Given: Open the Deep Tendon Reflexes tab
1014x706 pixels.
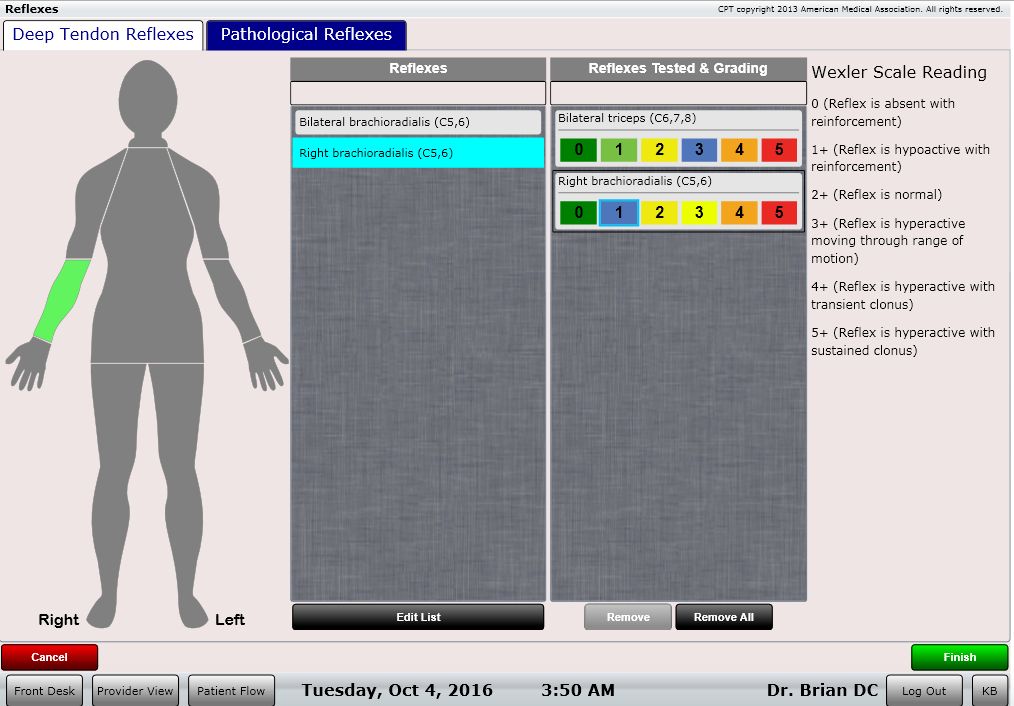Looking at the screenshot, I should (x=103, y=35).
